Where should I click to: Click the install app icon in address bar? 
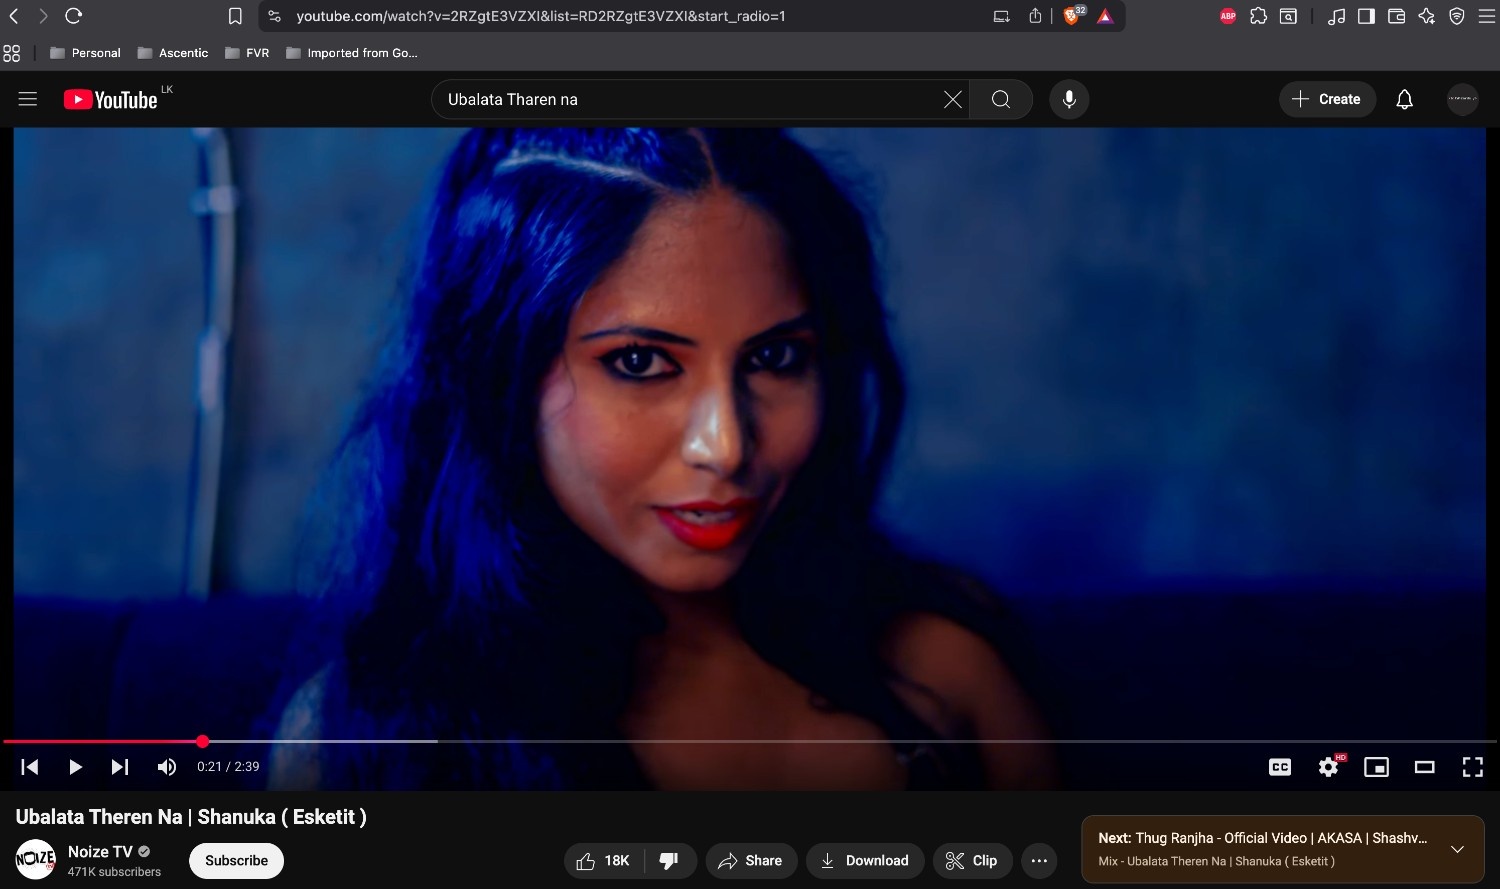coord(1001,16)
